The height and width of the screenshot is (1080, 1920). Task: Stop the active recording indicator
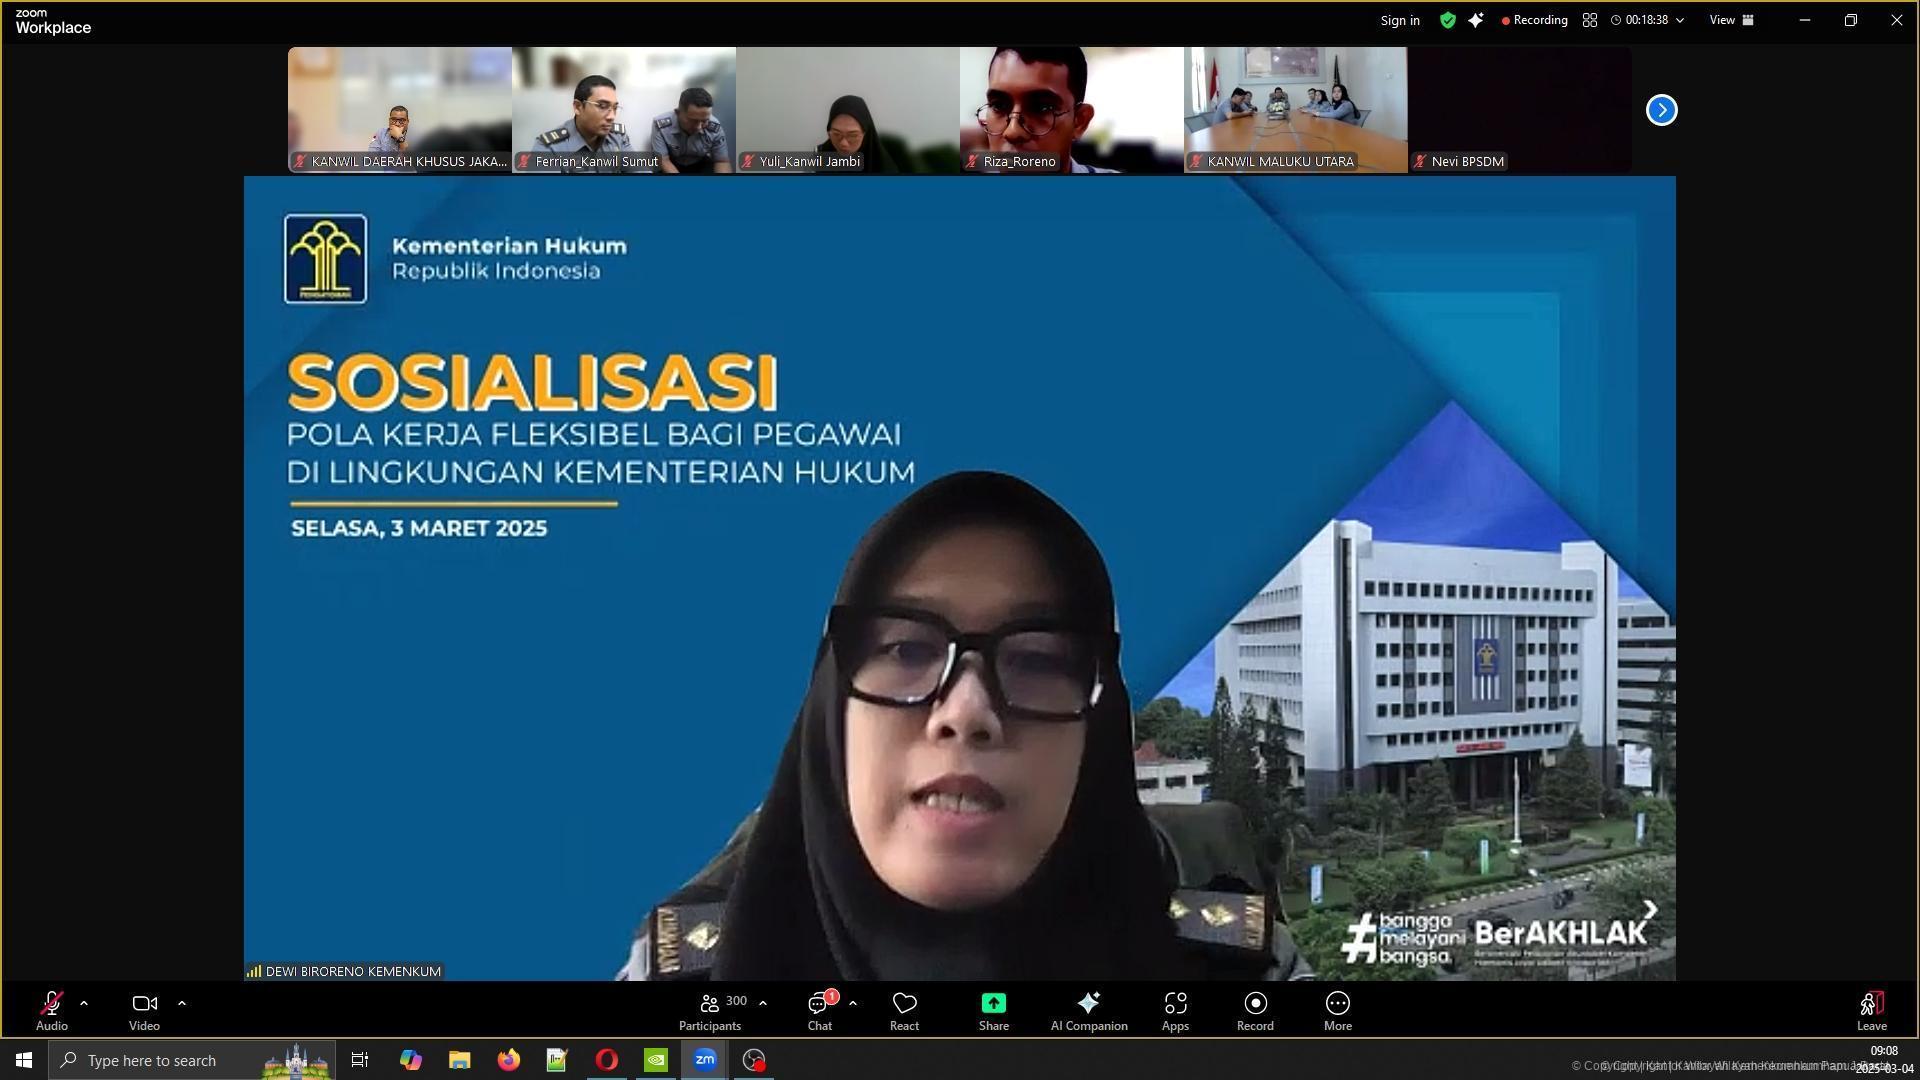pos(1534,20)
